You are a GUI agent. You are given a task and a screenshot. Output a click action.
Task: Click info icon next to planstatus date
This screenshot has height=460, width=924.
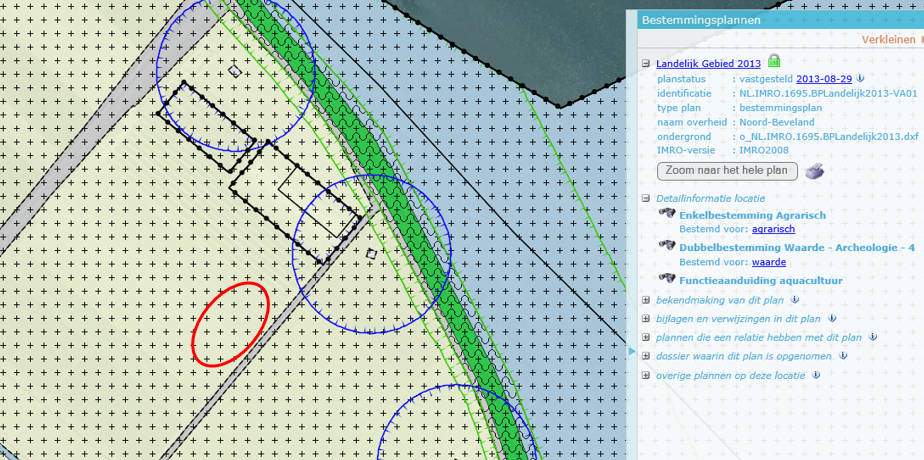(860, 78)
